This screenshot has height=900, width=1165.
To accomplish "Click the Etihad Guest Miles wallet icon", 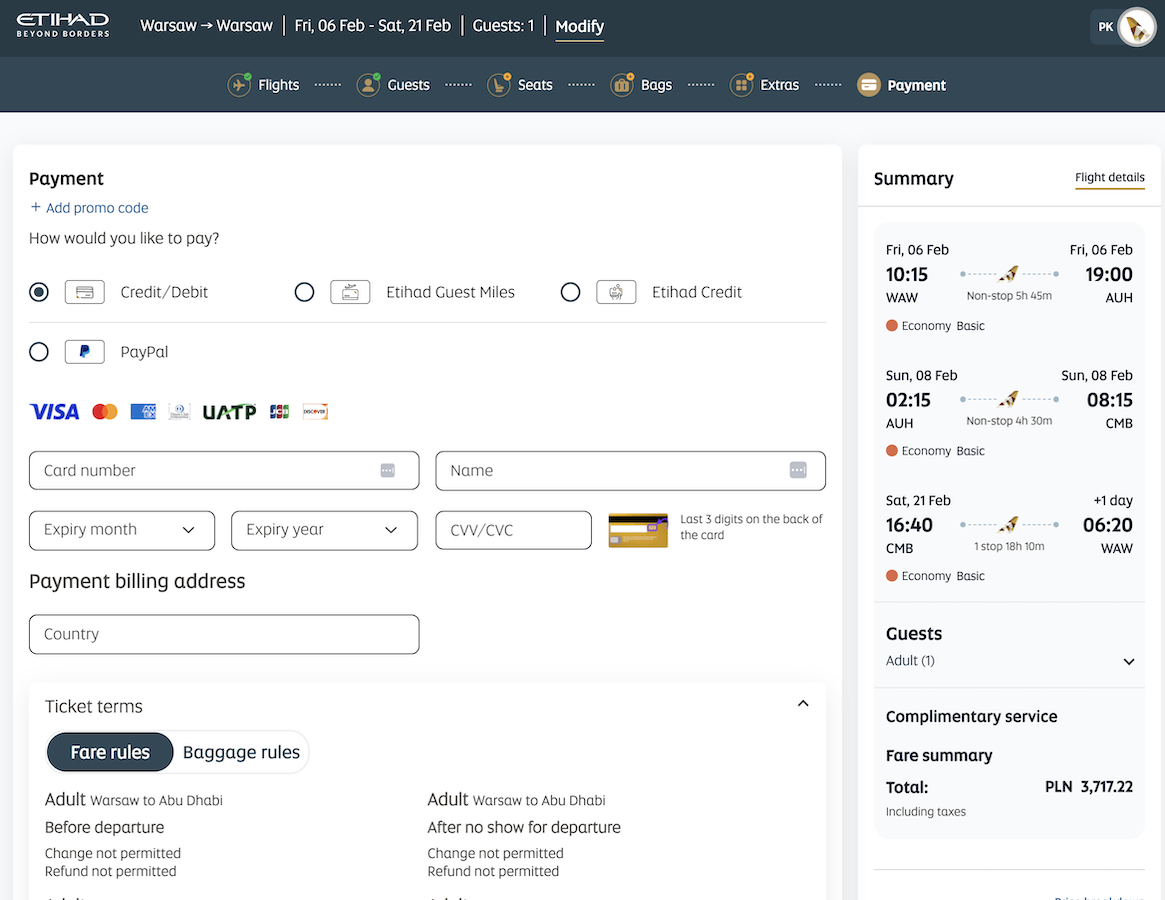I will (350, 292).
